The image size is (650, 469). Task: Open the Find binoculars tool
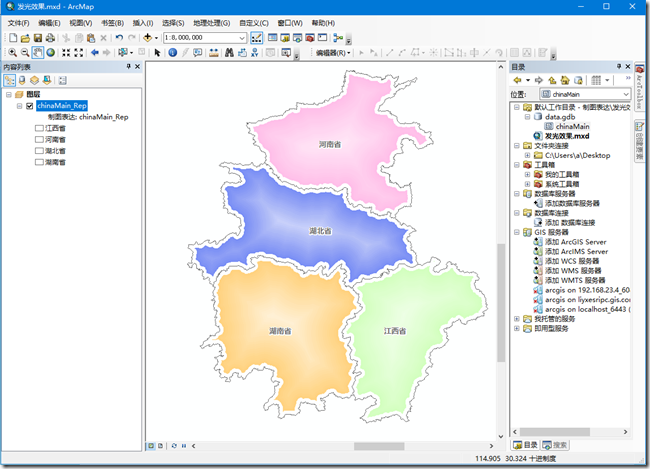pyautogui.click(x=229, y=53)
